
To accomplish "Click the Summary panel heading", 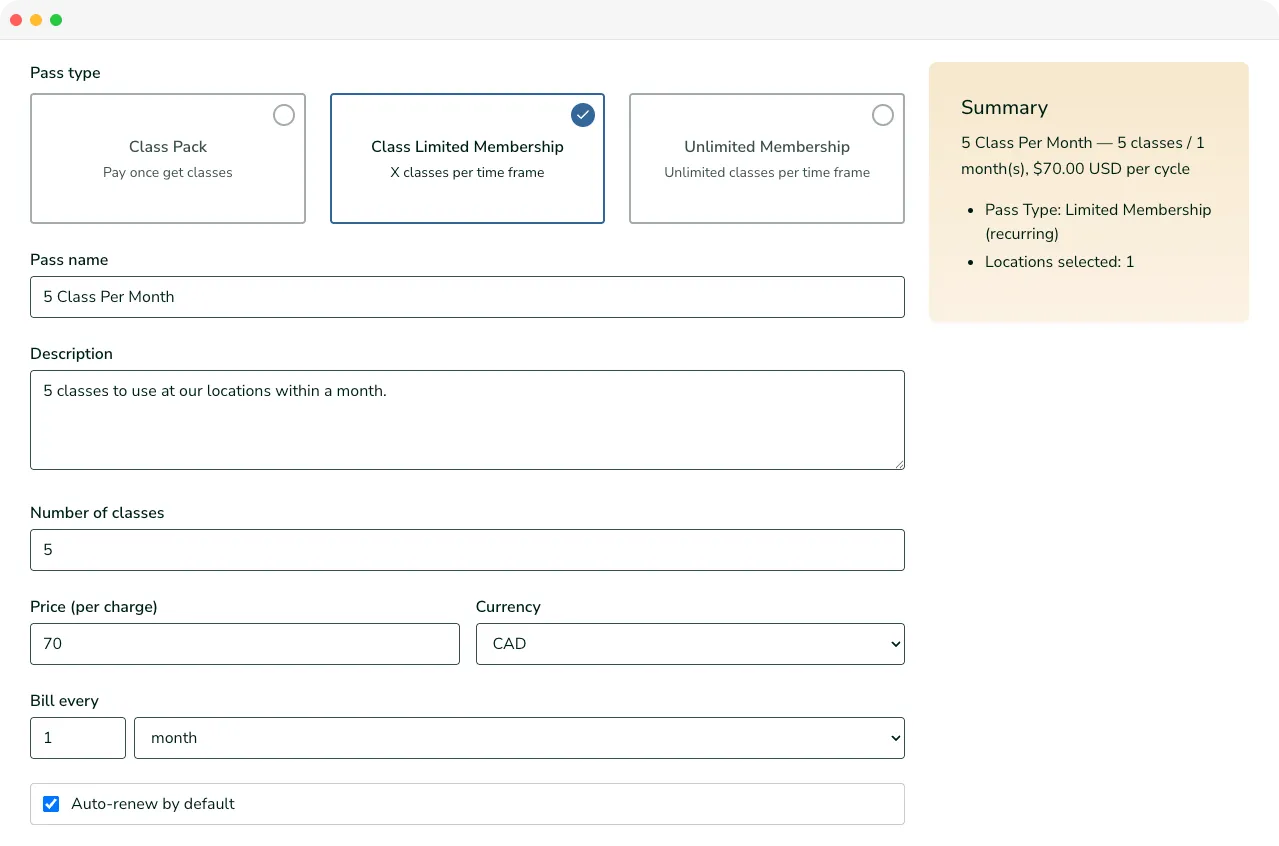I will (1004, 107).
